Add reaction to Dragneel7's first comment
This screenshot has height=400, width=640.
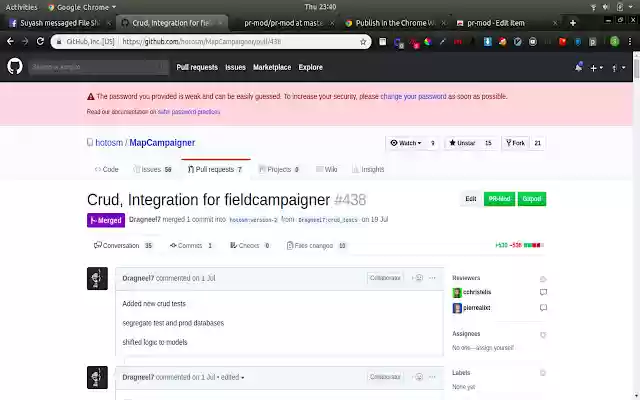[418, 278]
